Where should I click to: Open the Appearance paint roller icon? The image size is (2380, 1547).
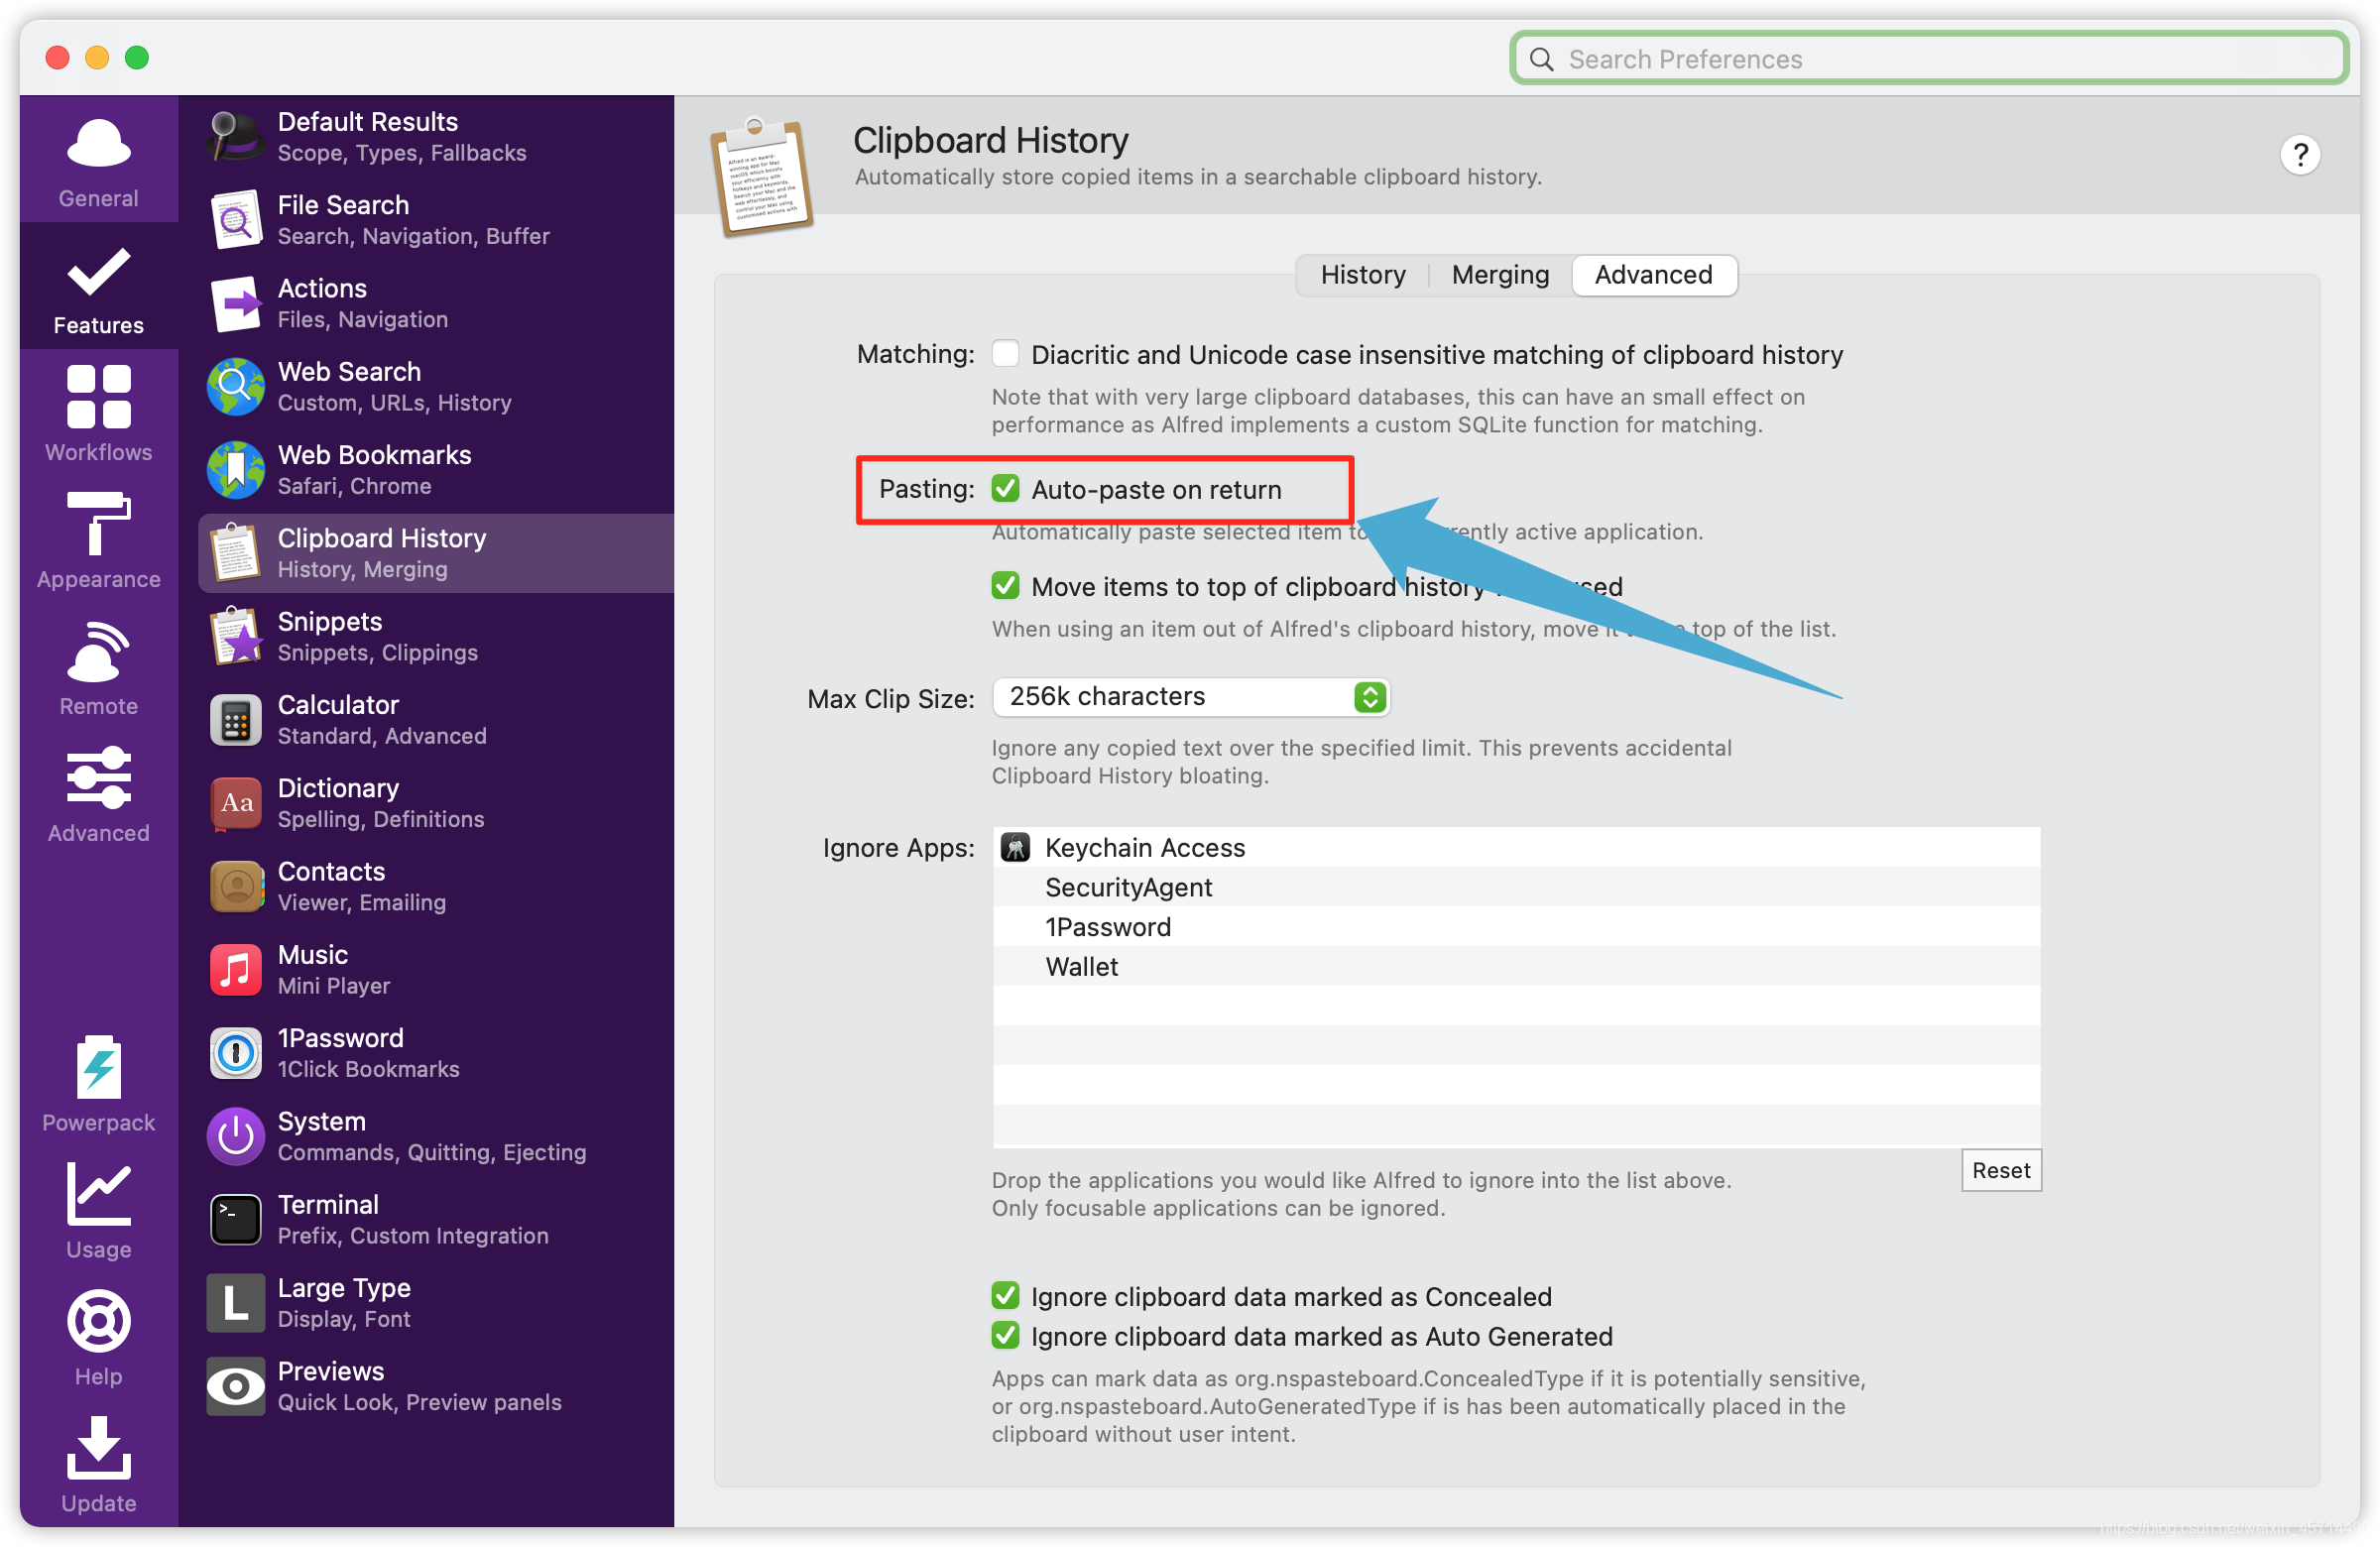(98, 523)
